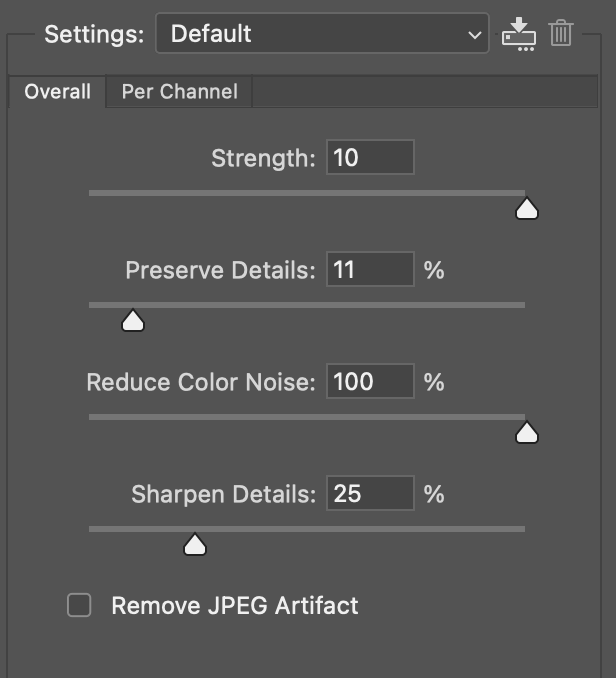
Task: Click the trash icon to delete settings
Action: point(561,33)
